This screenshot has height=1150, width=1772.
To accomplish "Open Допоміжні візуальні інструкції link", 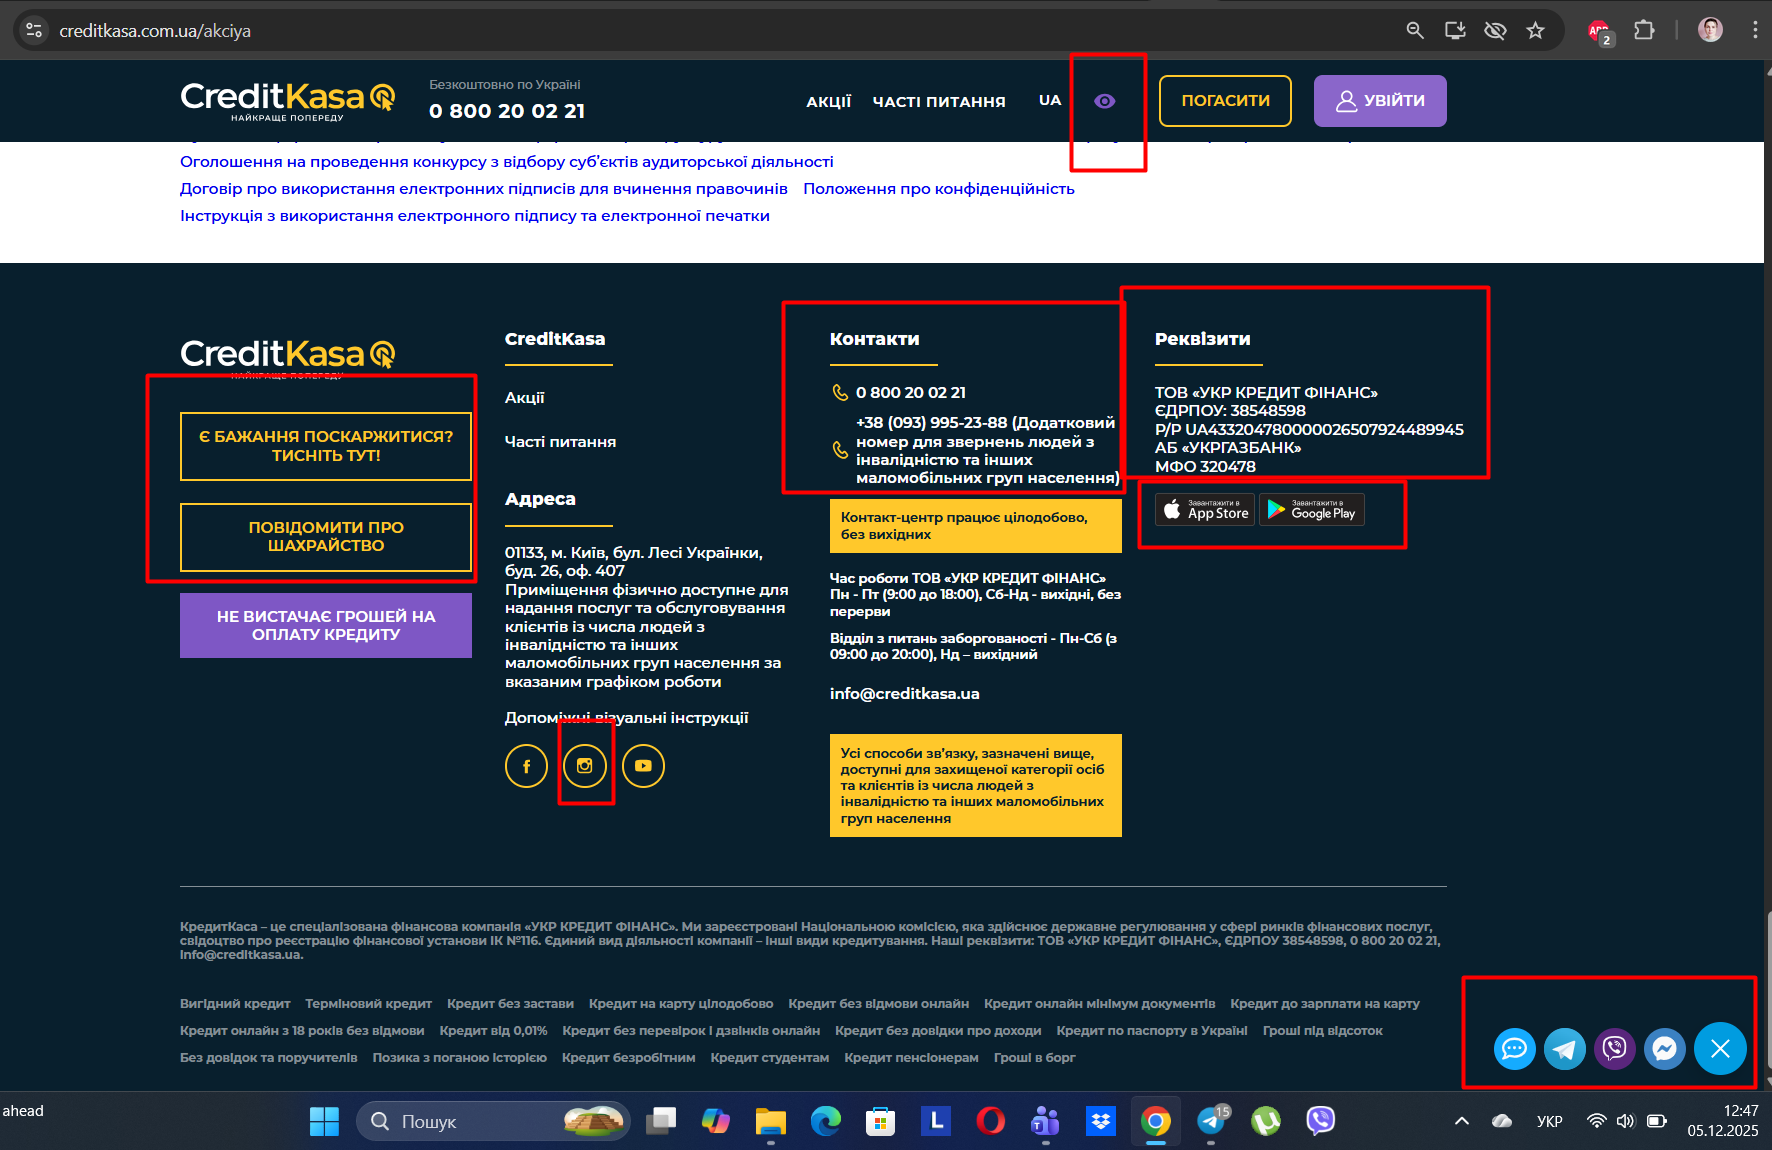I will tap(627, 718).
